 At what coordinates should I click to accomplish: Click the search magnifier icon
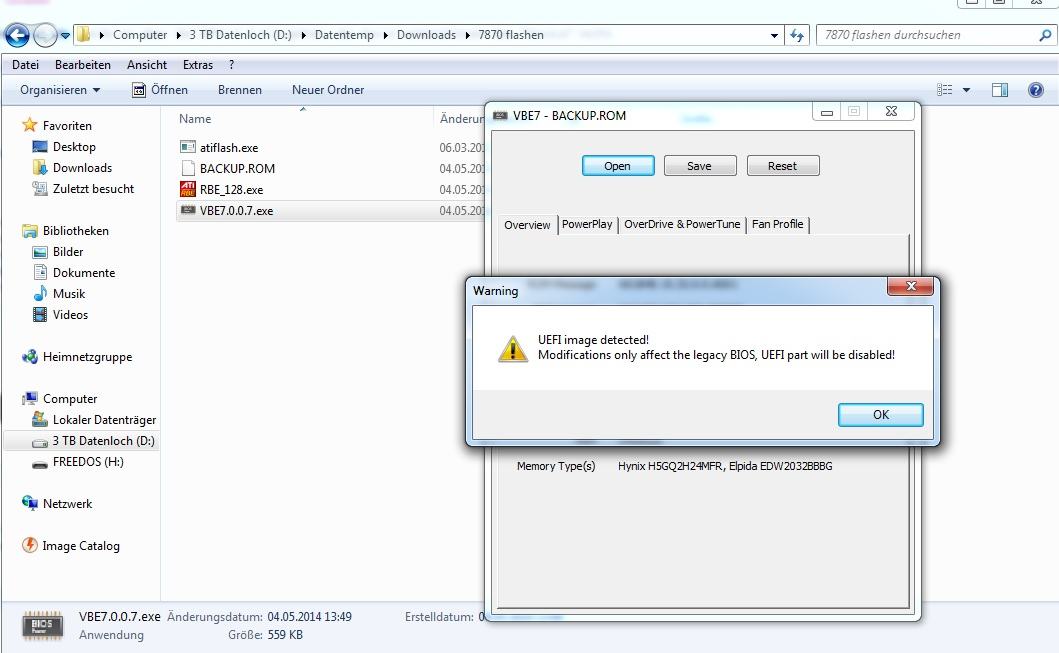(x=1045, y=35)
